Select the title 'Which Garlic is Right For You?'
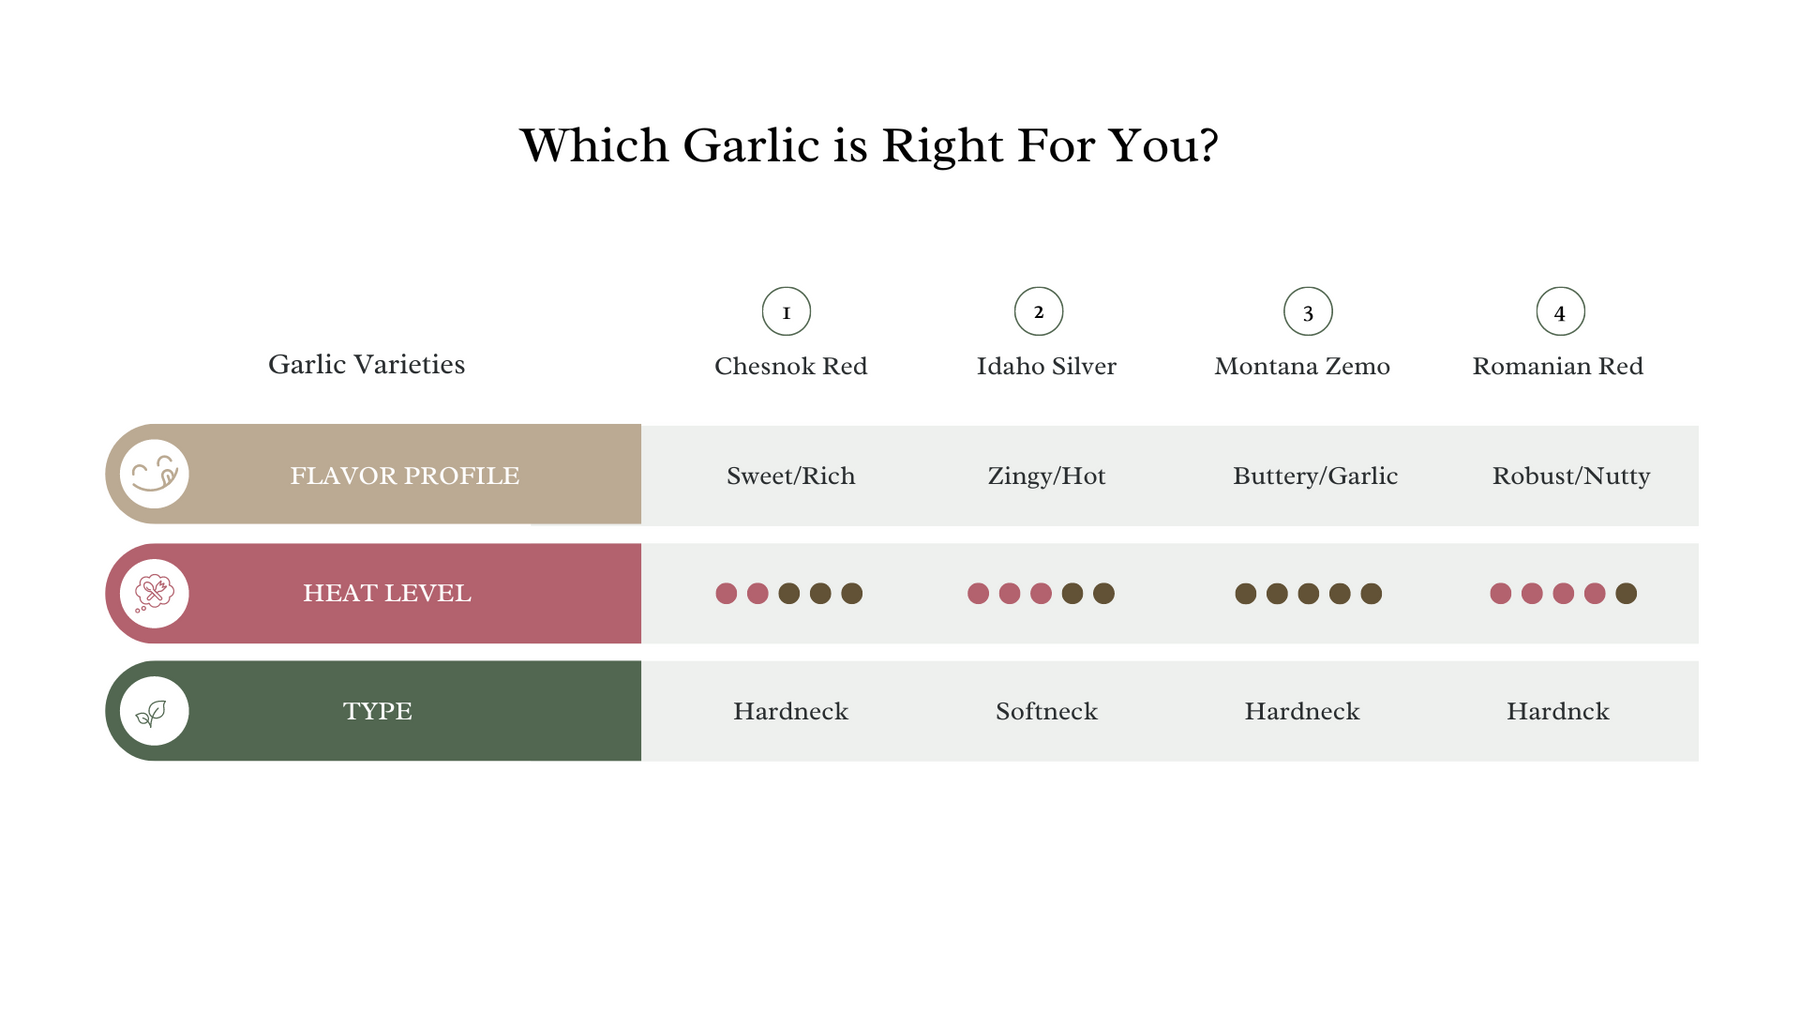The width and height of the screenshot is (1800, 1013). (x=868, y=146)
